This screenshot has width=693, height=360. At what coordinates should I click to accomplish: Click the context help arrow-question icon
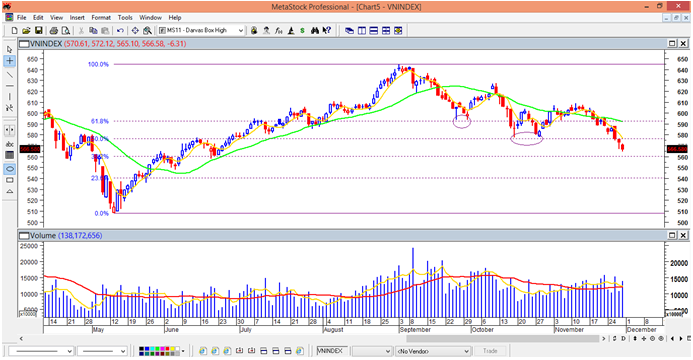[x=327, y=30]
